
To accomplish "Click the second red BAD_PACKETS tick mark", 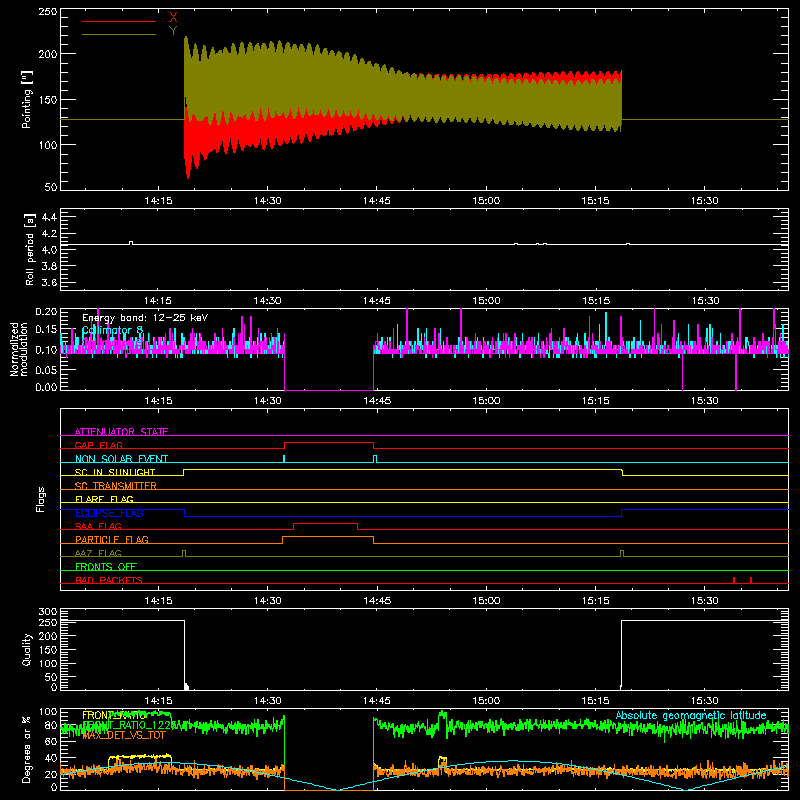I will pyautogui.click(x=751, y=580).
